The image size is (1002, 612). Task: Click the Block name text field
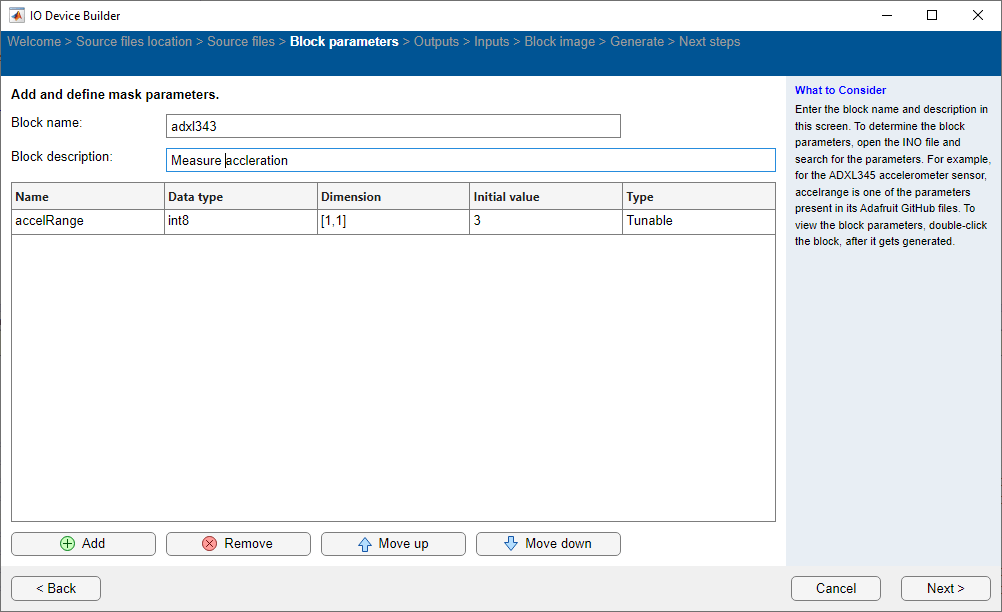393,126
